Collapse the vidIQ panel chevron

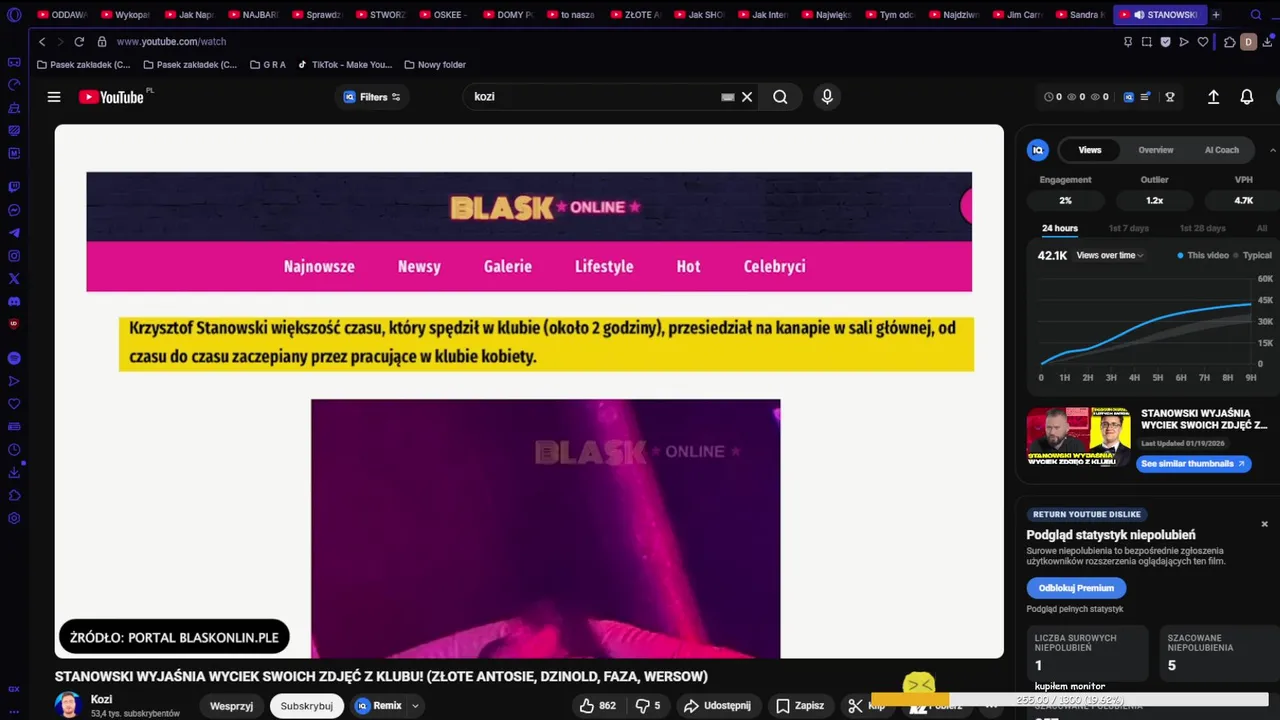[1272, 150]
